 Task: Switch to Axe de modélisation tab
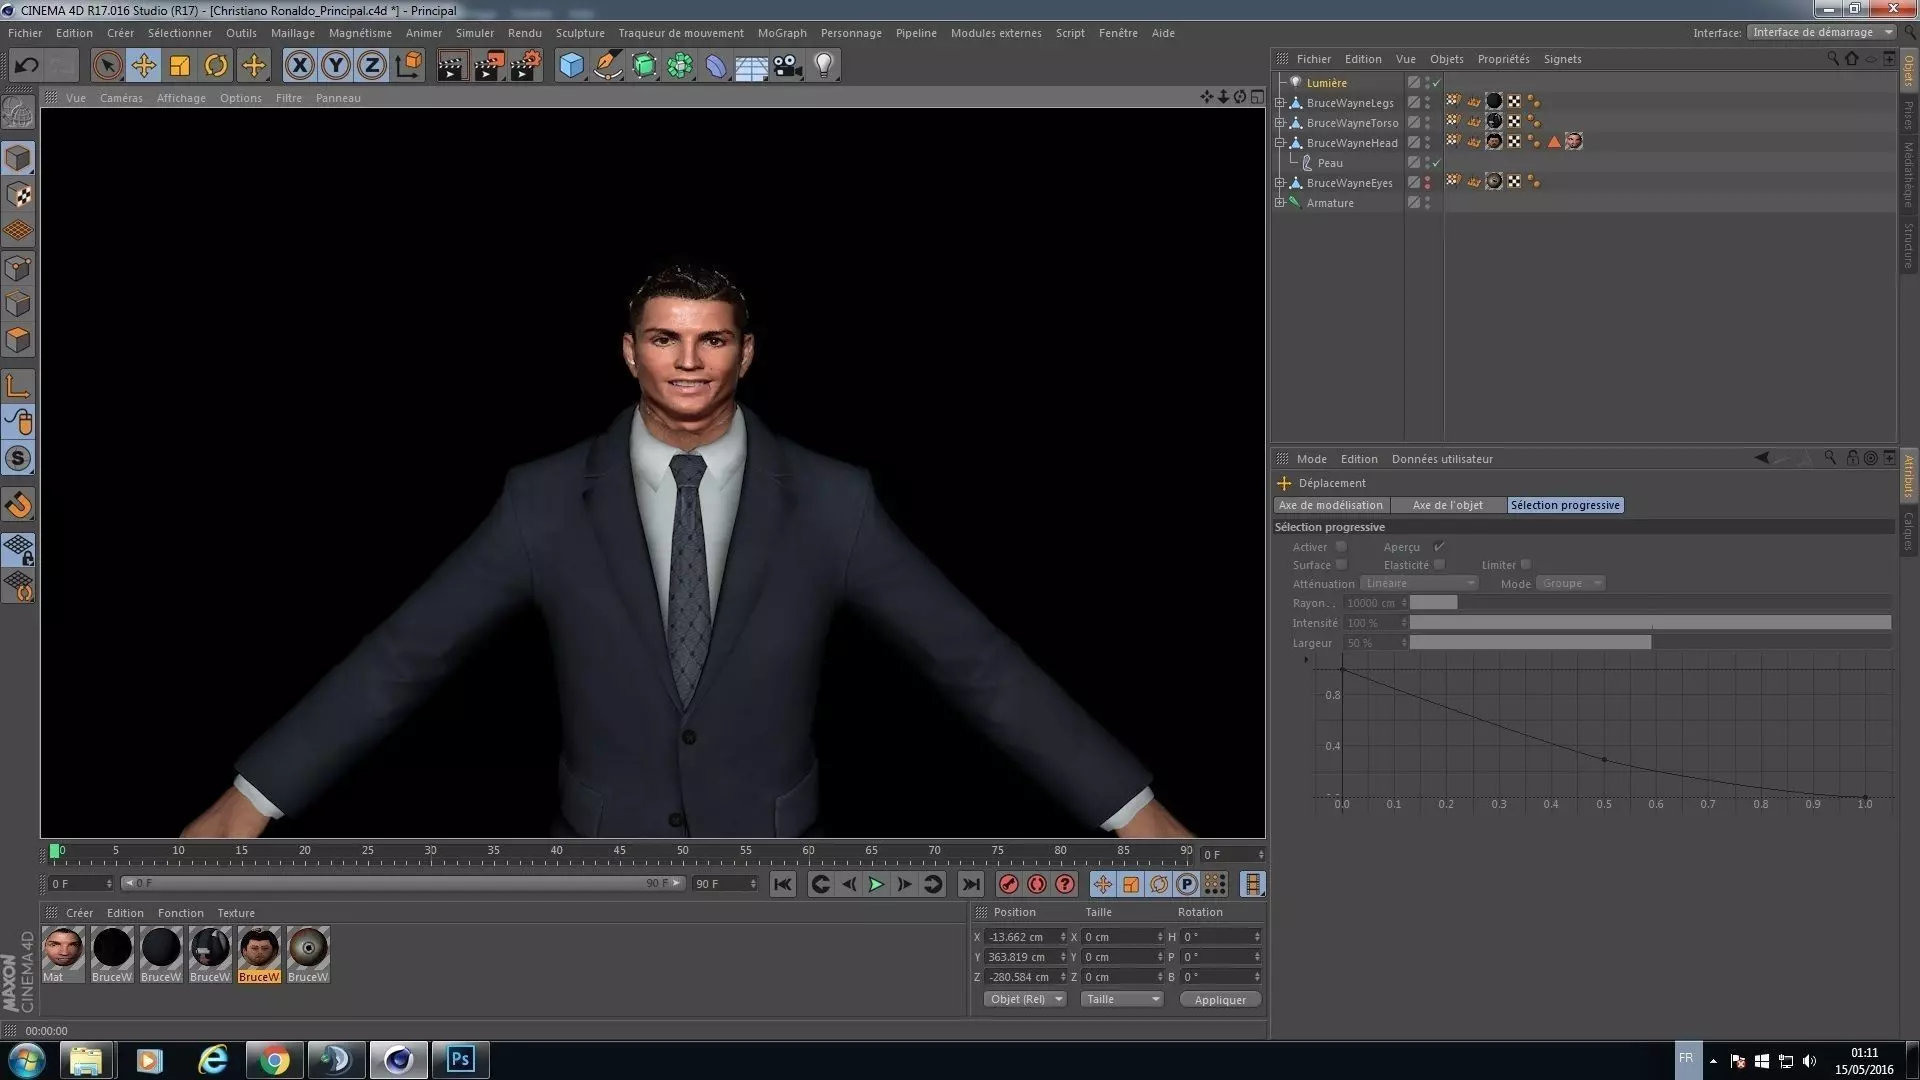coord(1330,506)
